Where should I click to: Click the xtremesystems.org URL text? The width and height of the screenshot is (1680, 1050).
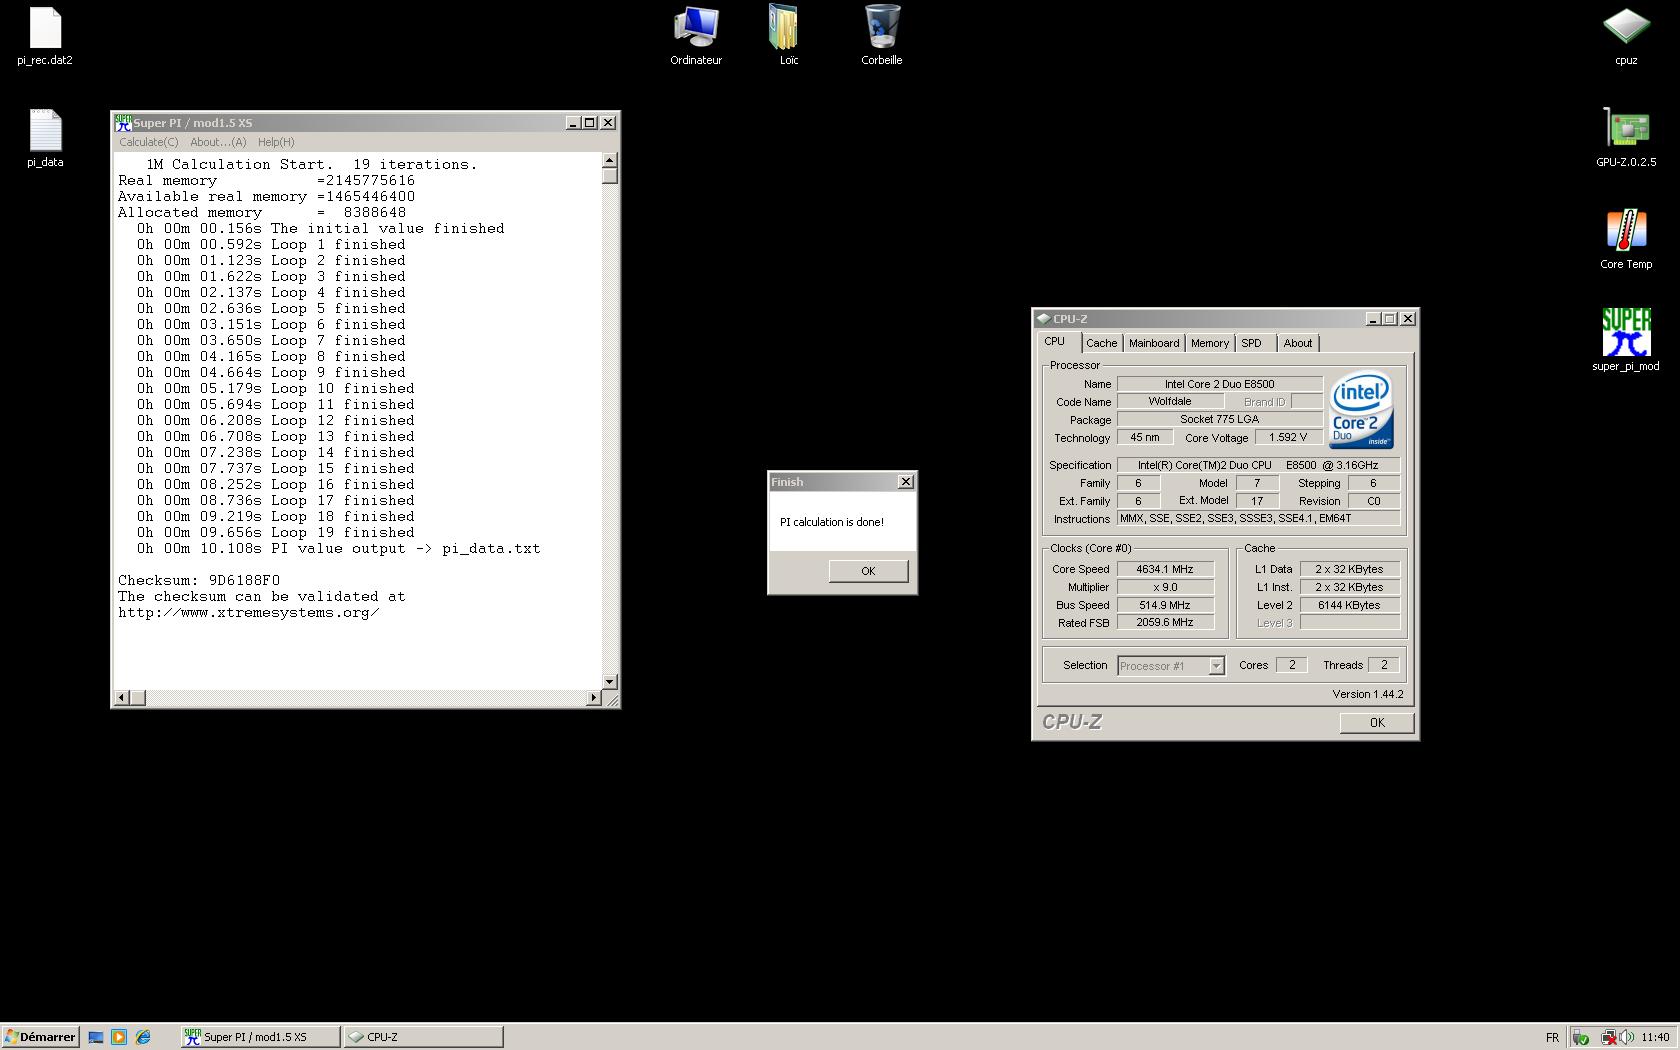248,612
